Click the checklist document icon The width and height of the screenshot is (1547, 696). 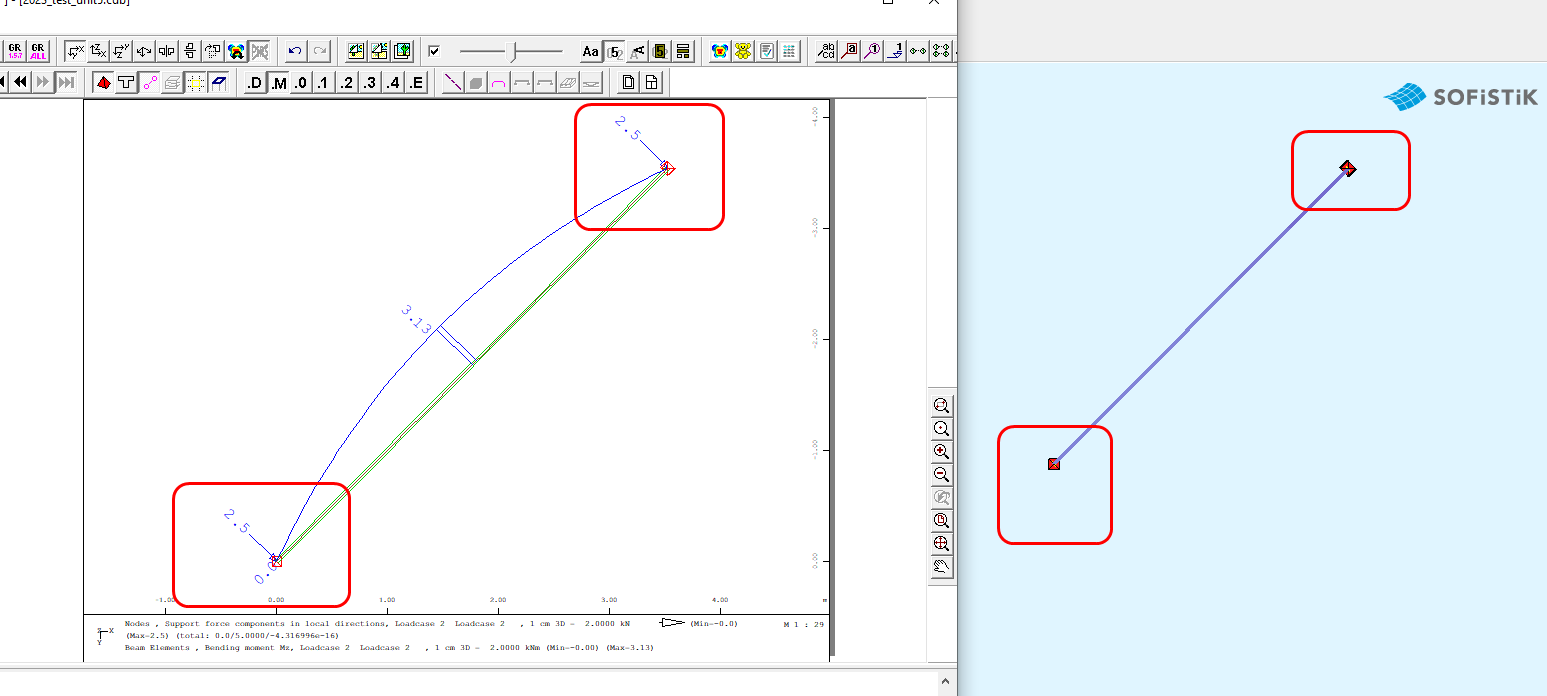tap(766, 51)
